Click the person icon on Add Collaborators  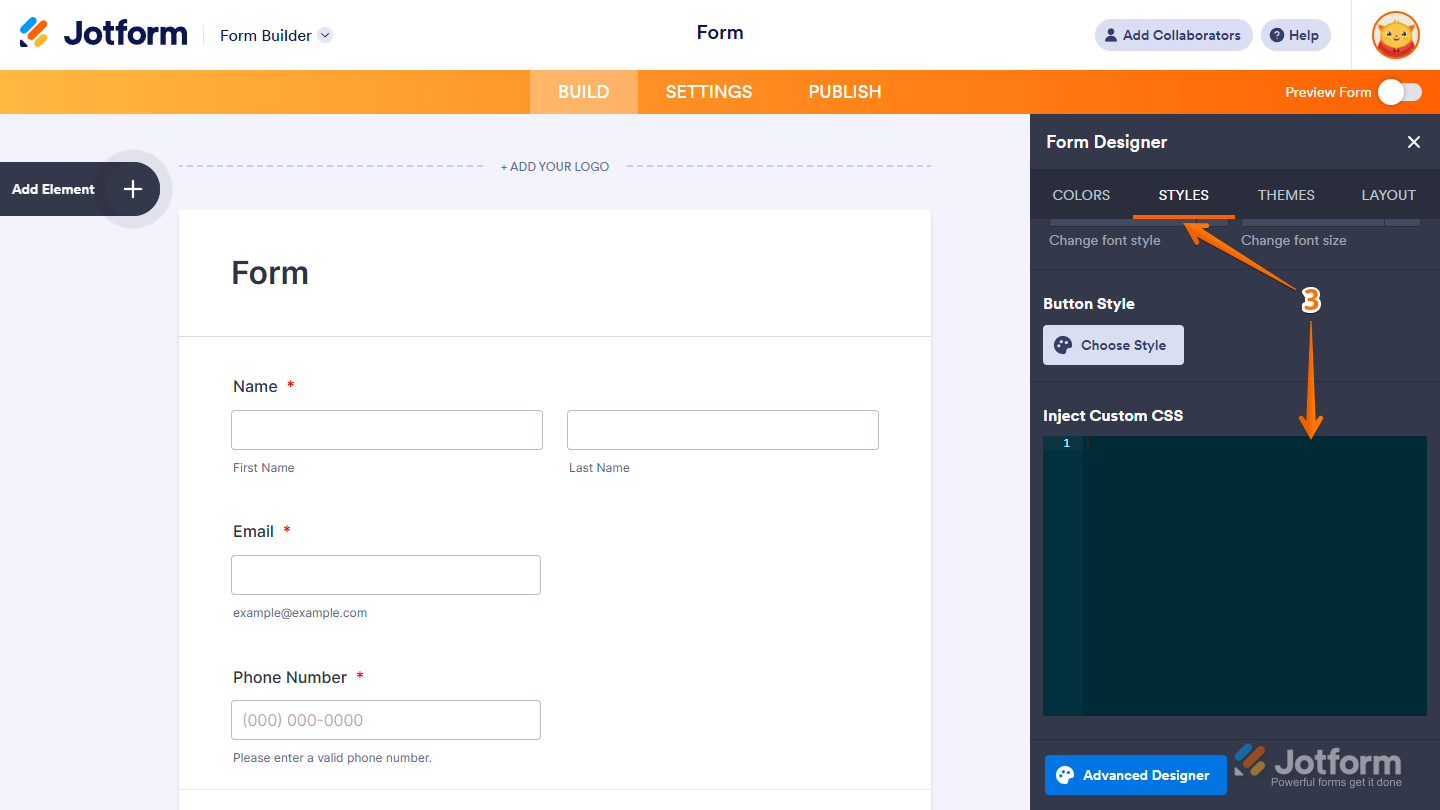[1110, 35]
